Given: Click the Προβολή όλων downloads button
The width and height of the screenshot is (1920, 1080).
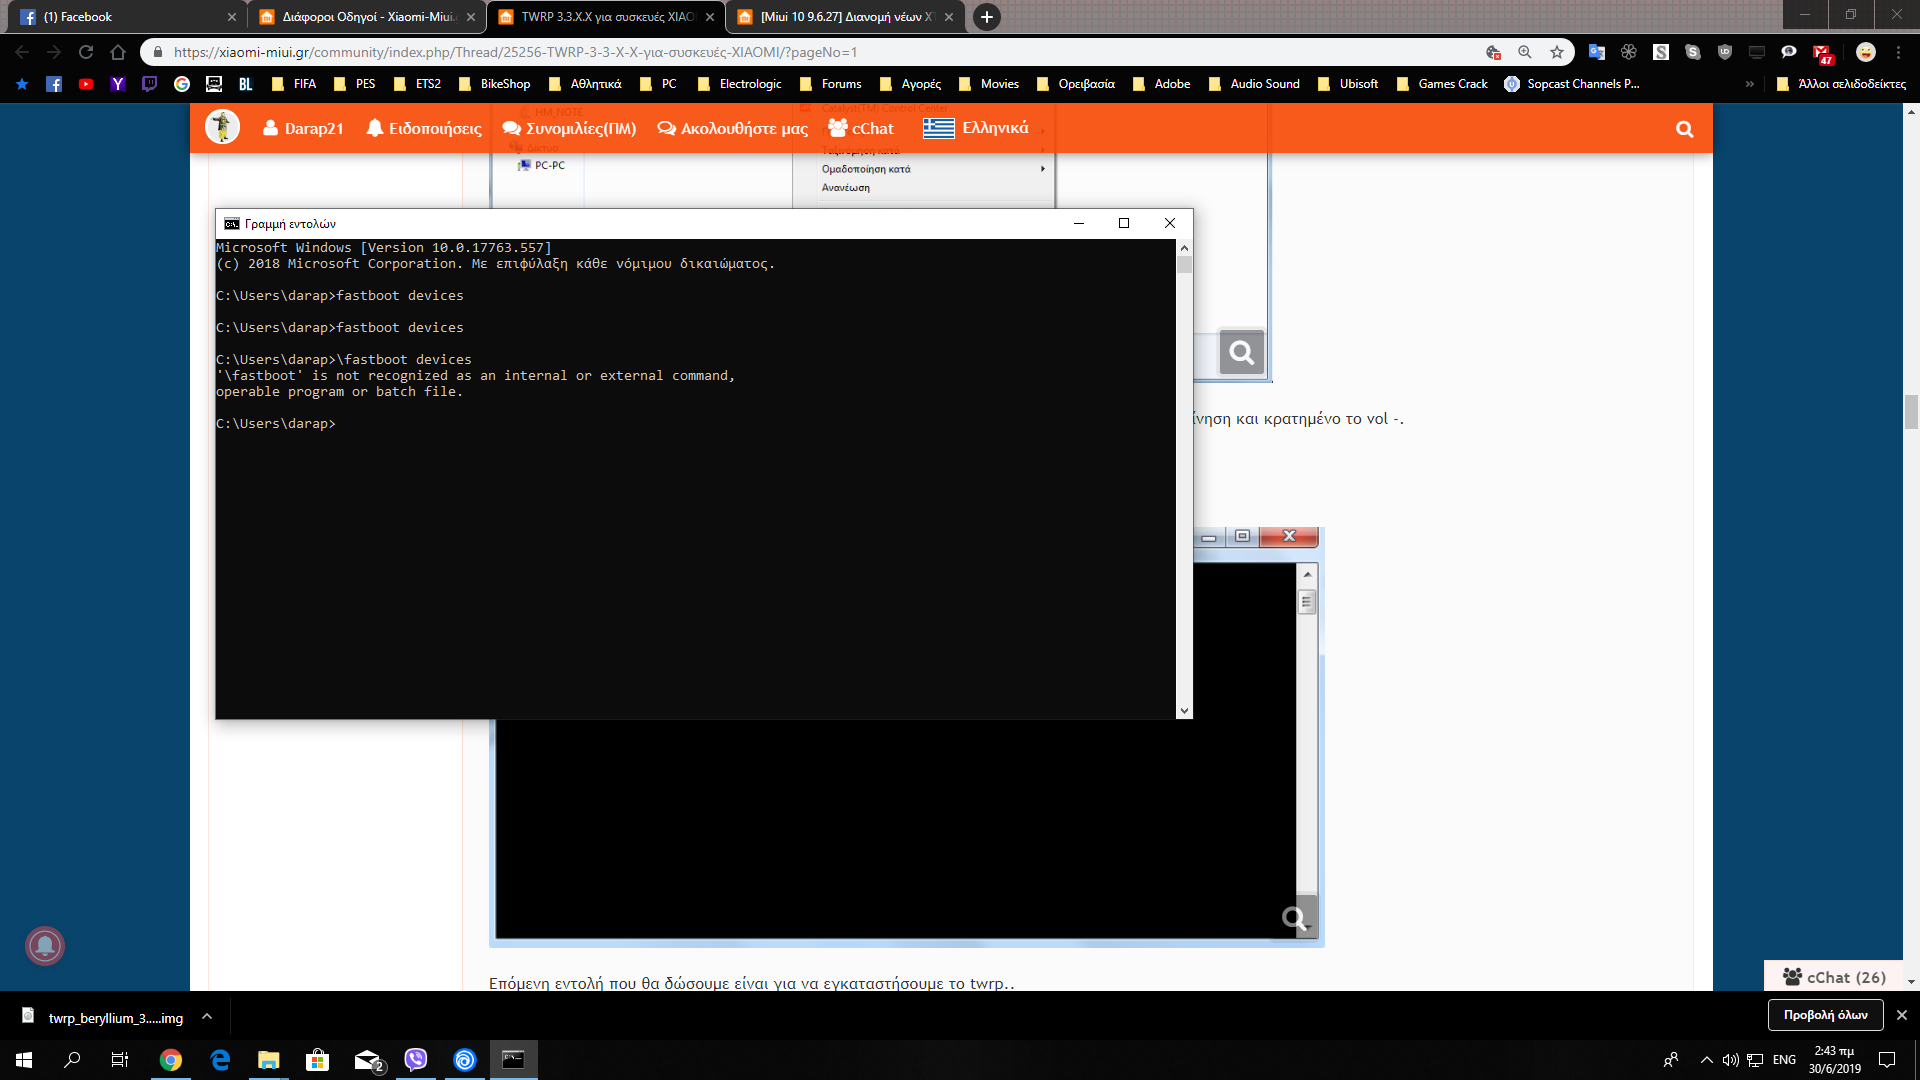Looking at the screenshot, I should (1825, 1015).
